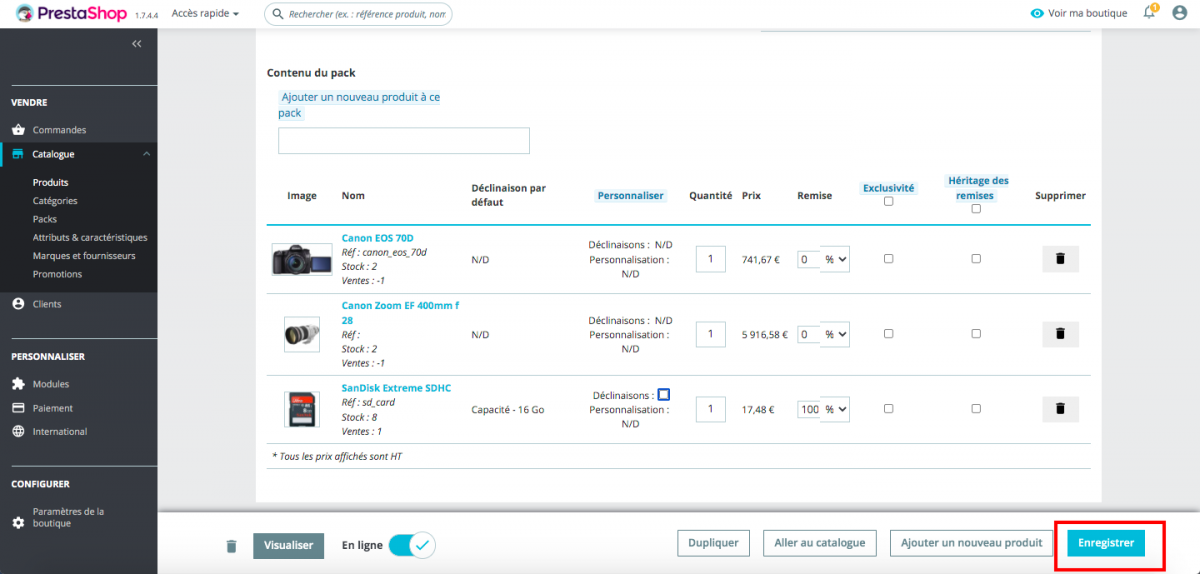Click the Paiement card icon

[18, 408]
